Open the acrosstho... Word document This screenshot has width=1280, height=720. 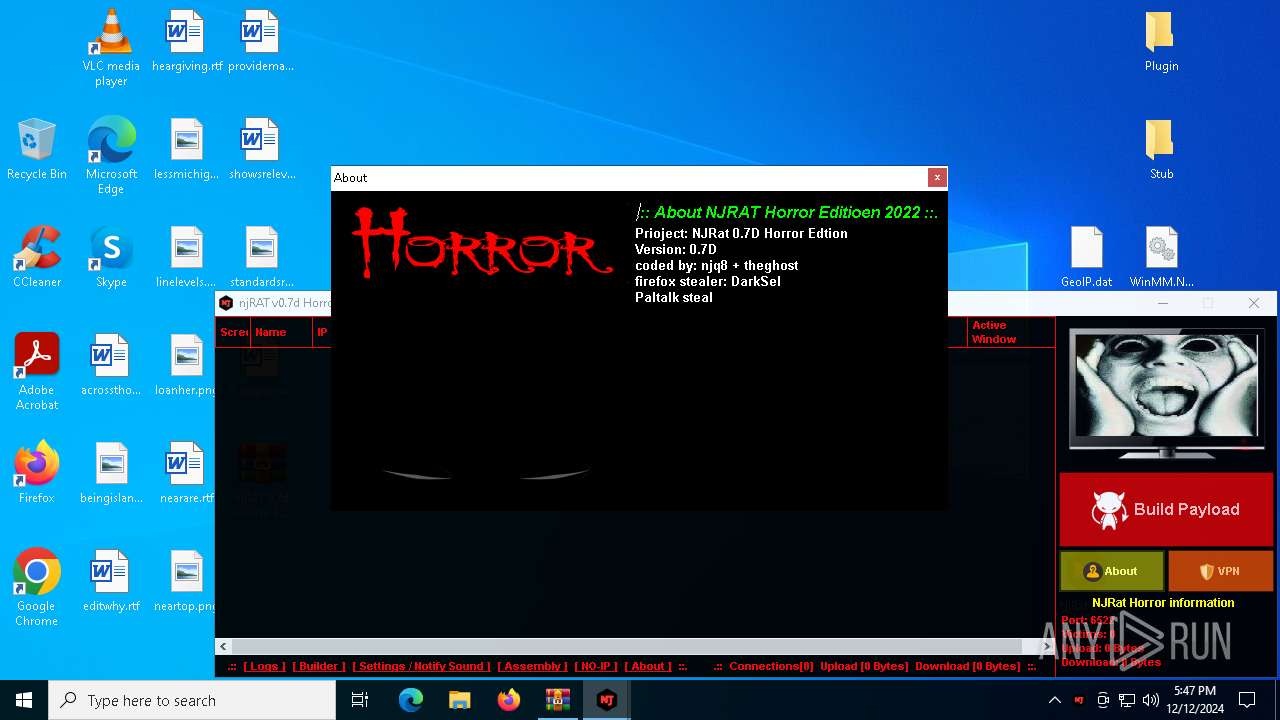[x=111, y=365]
